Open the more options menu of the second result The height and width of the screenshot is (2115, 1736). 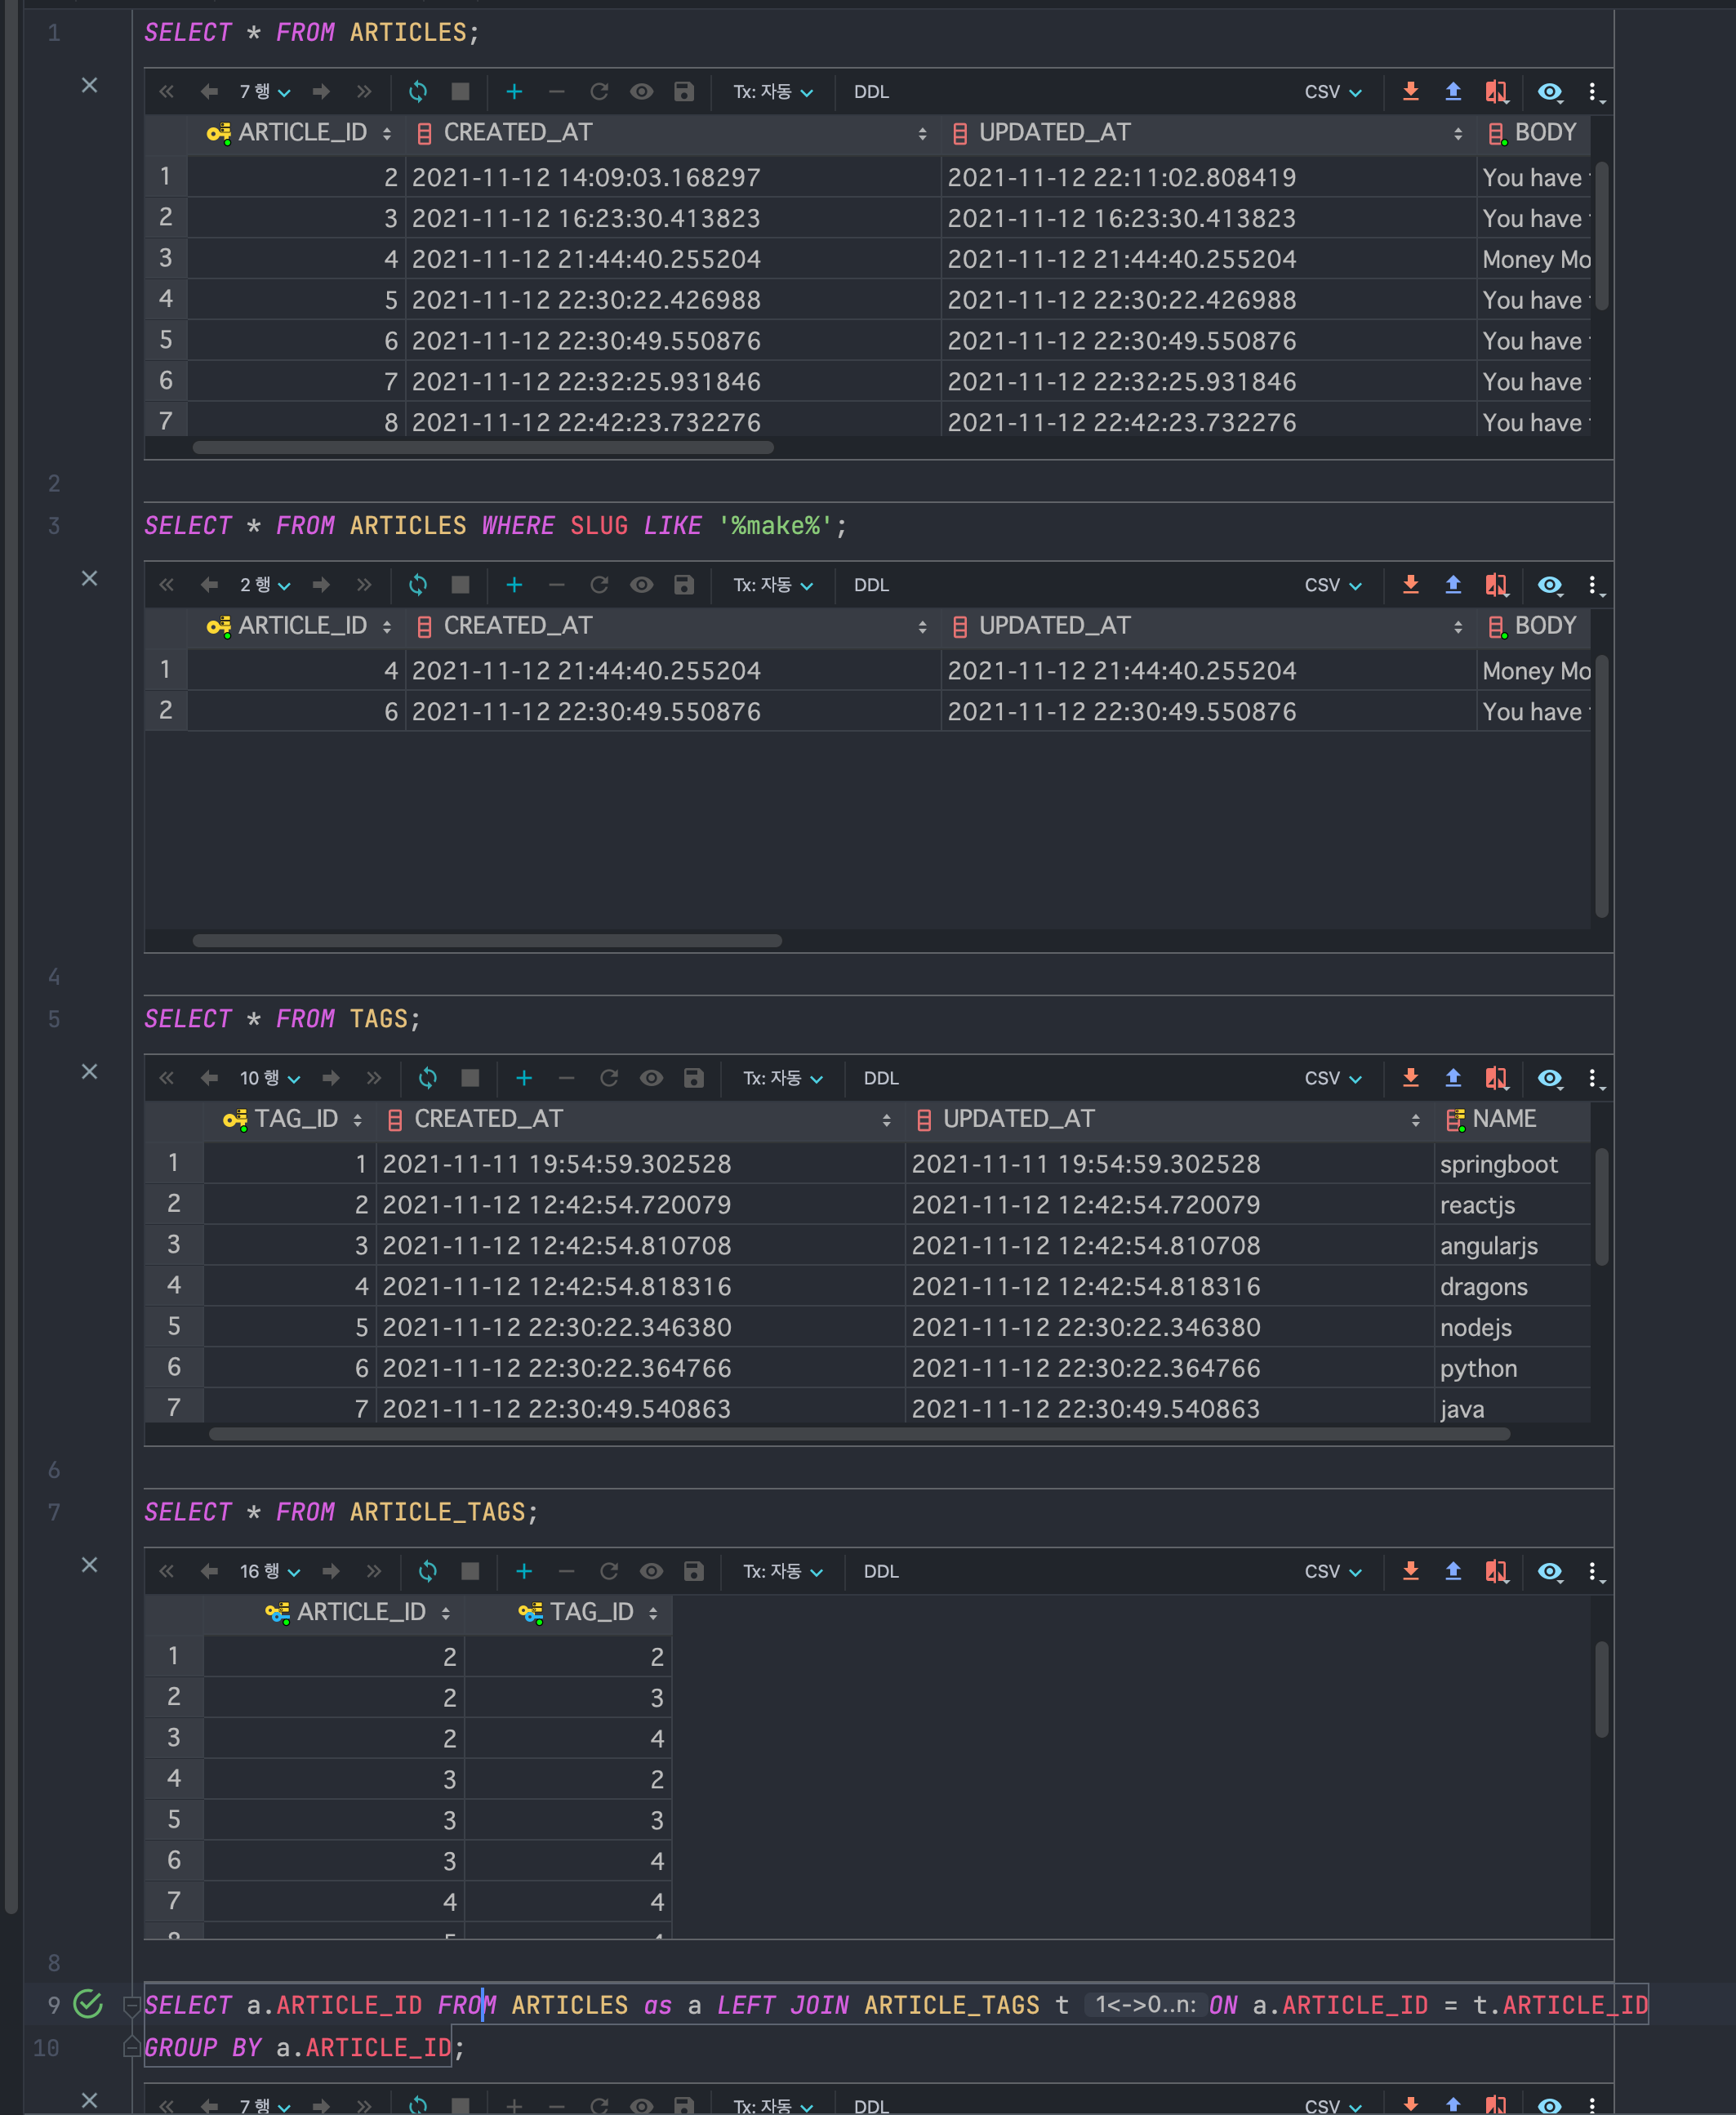click(x=1593, y=585)
